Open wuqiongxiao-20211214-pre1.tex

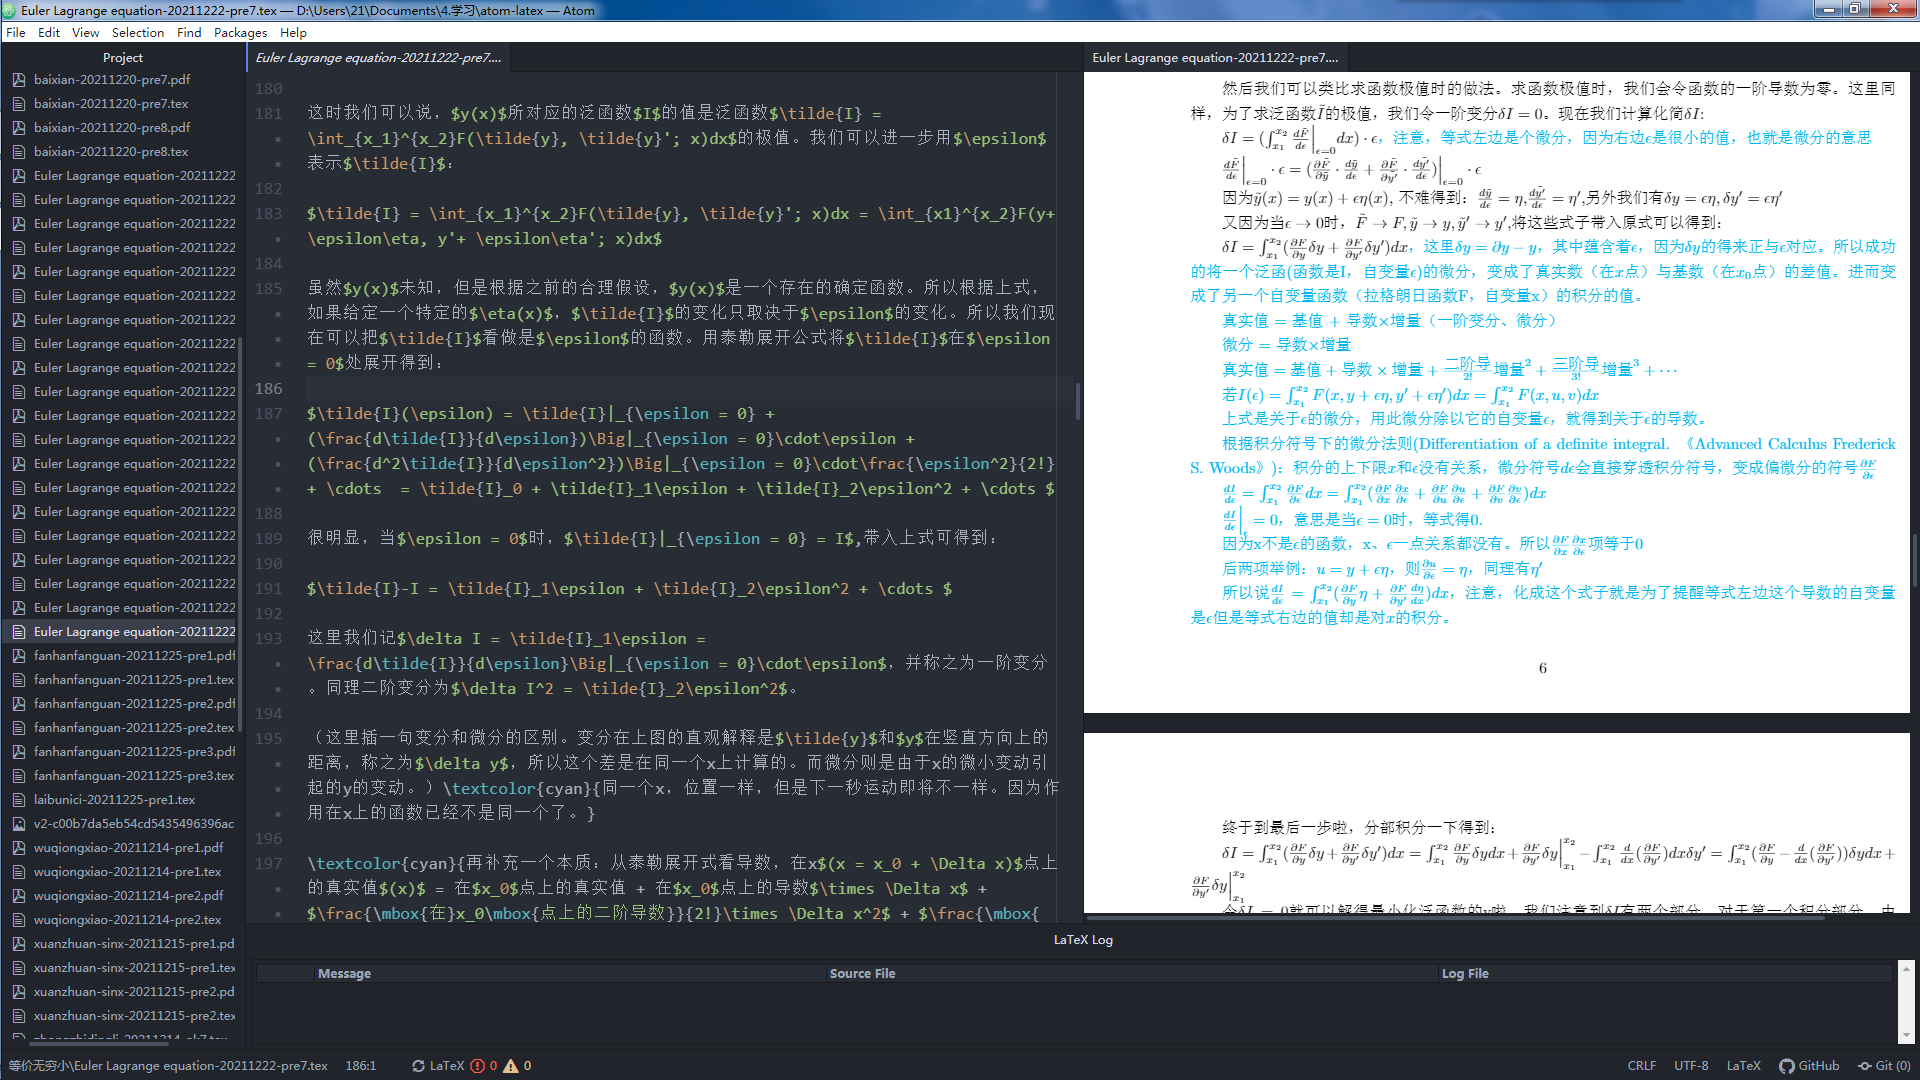click(127, 872)
